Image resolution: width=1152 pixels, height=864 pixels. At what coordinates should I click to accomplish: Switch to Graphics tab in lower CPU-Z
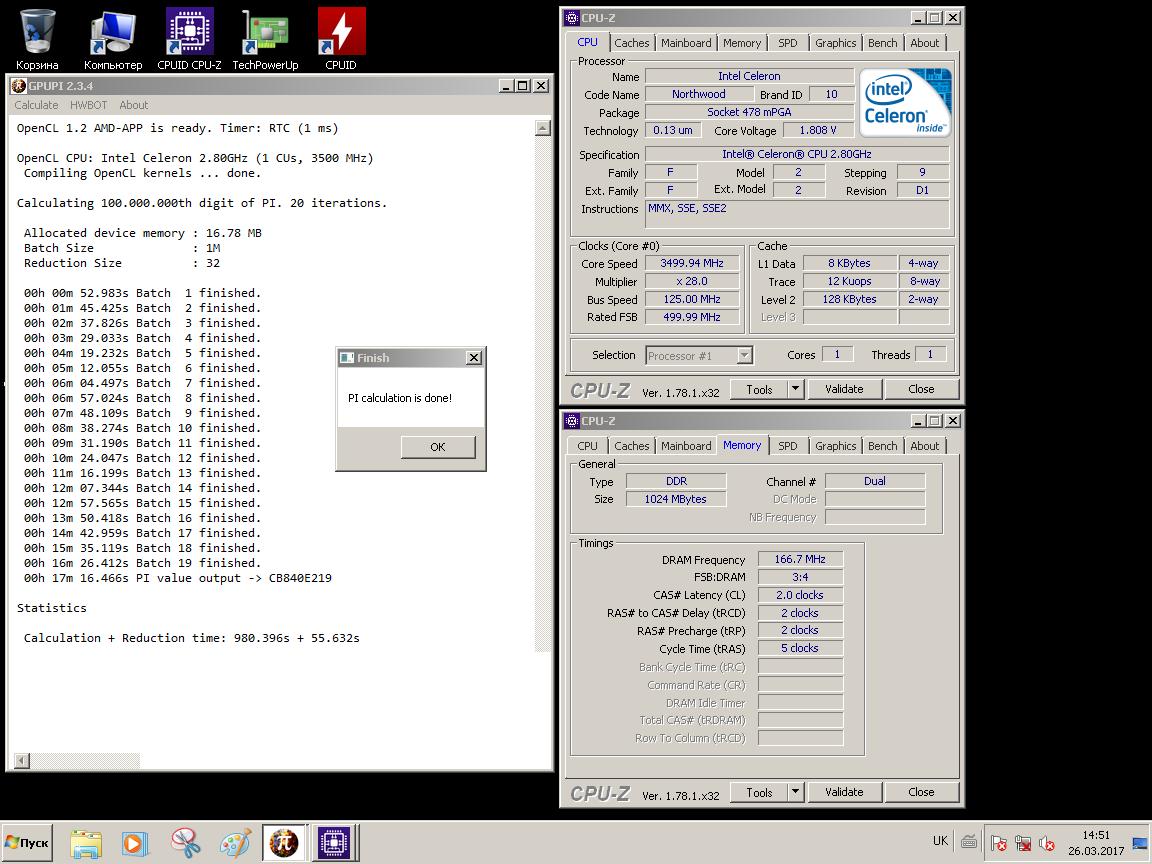point(835,446)
